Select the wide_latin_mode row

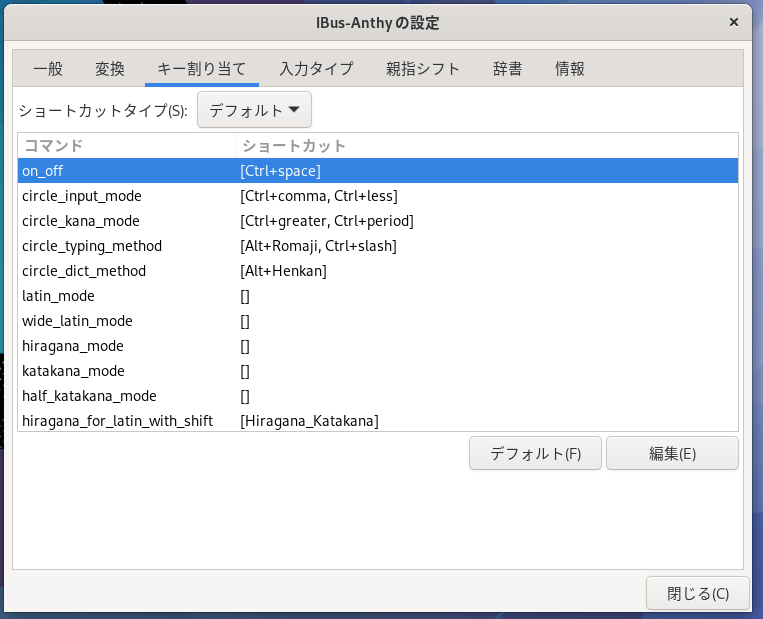378,321
